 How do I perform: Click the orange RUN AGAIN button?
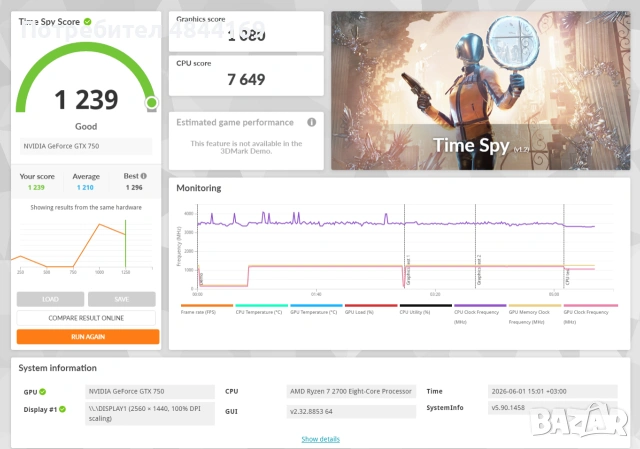[88, 337]
